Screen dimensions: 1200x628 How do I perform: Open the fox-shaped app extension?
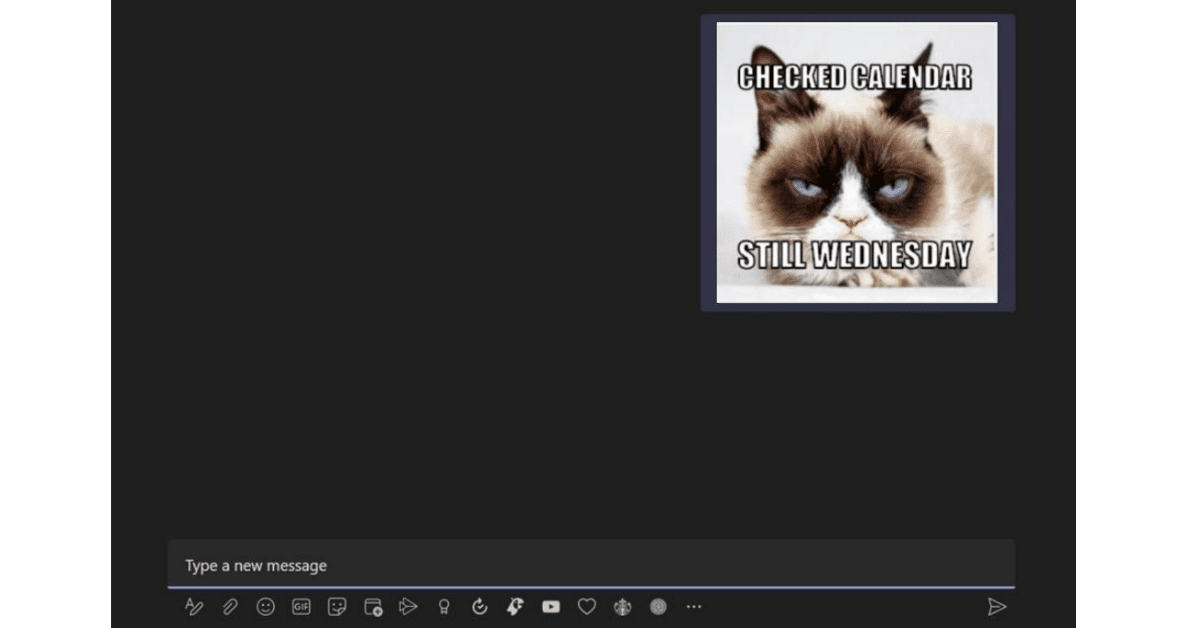tap(515, 607)
